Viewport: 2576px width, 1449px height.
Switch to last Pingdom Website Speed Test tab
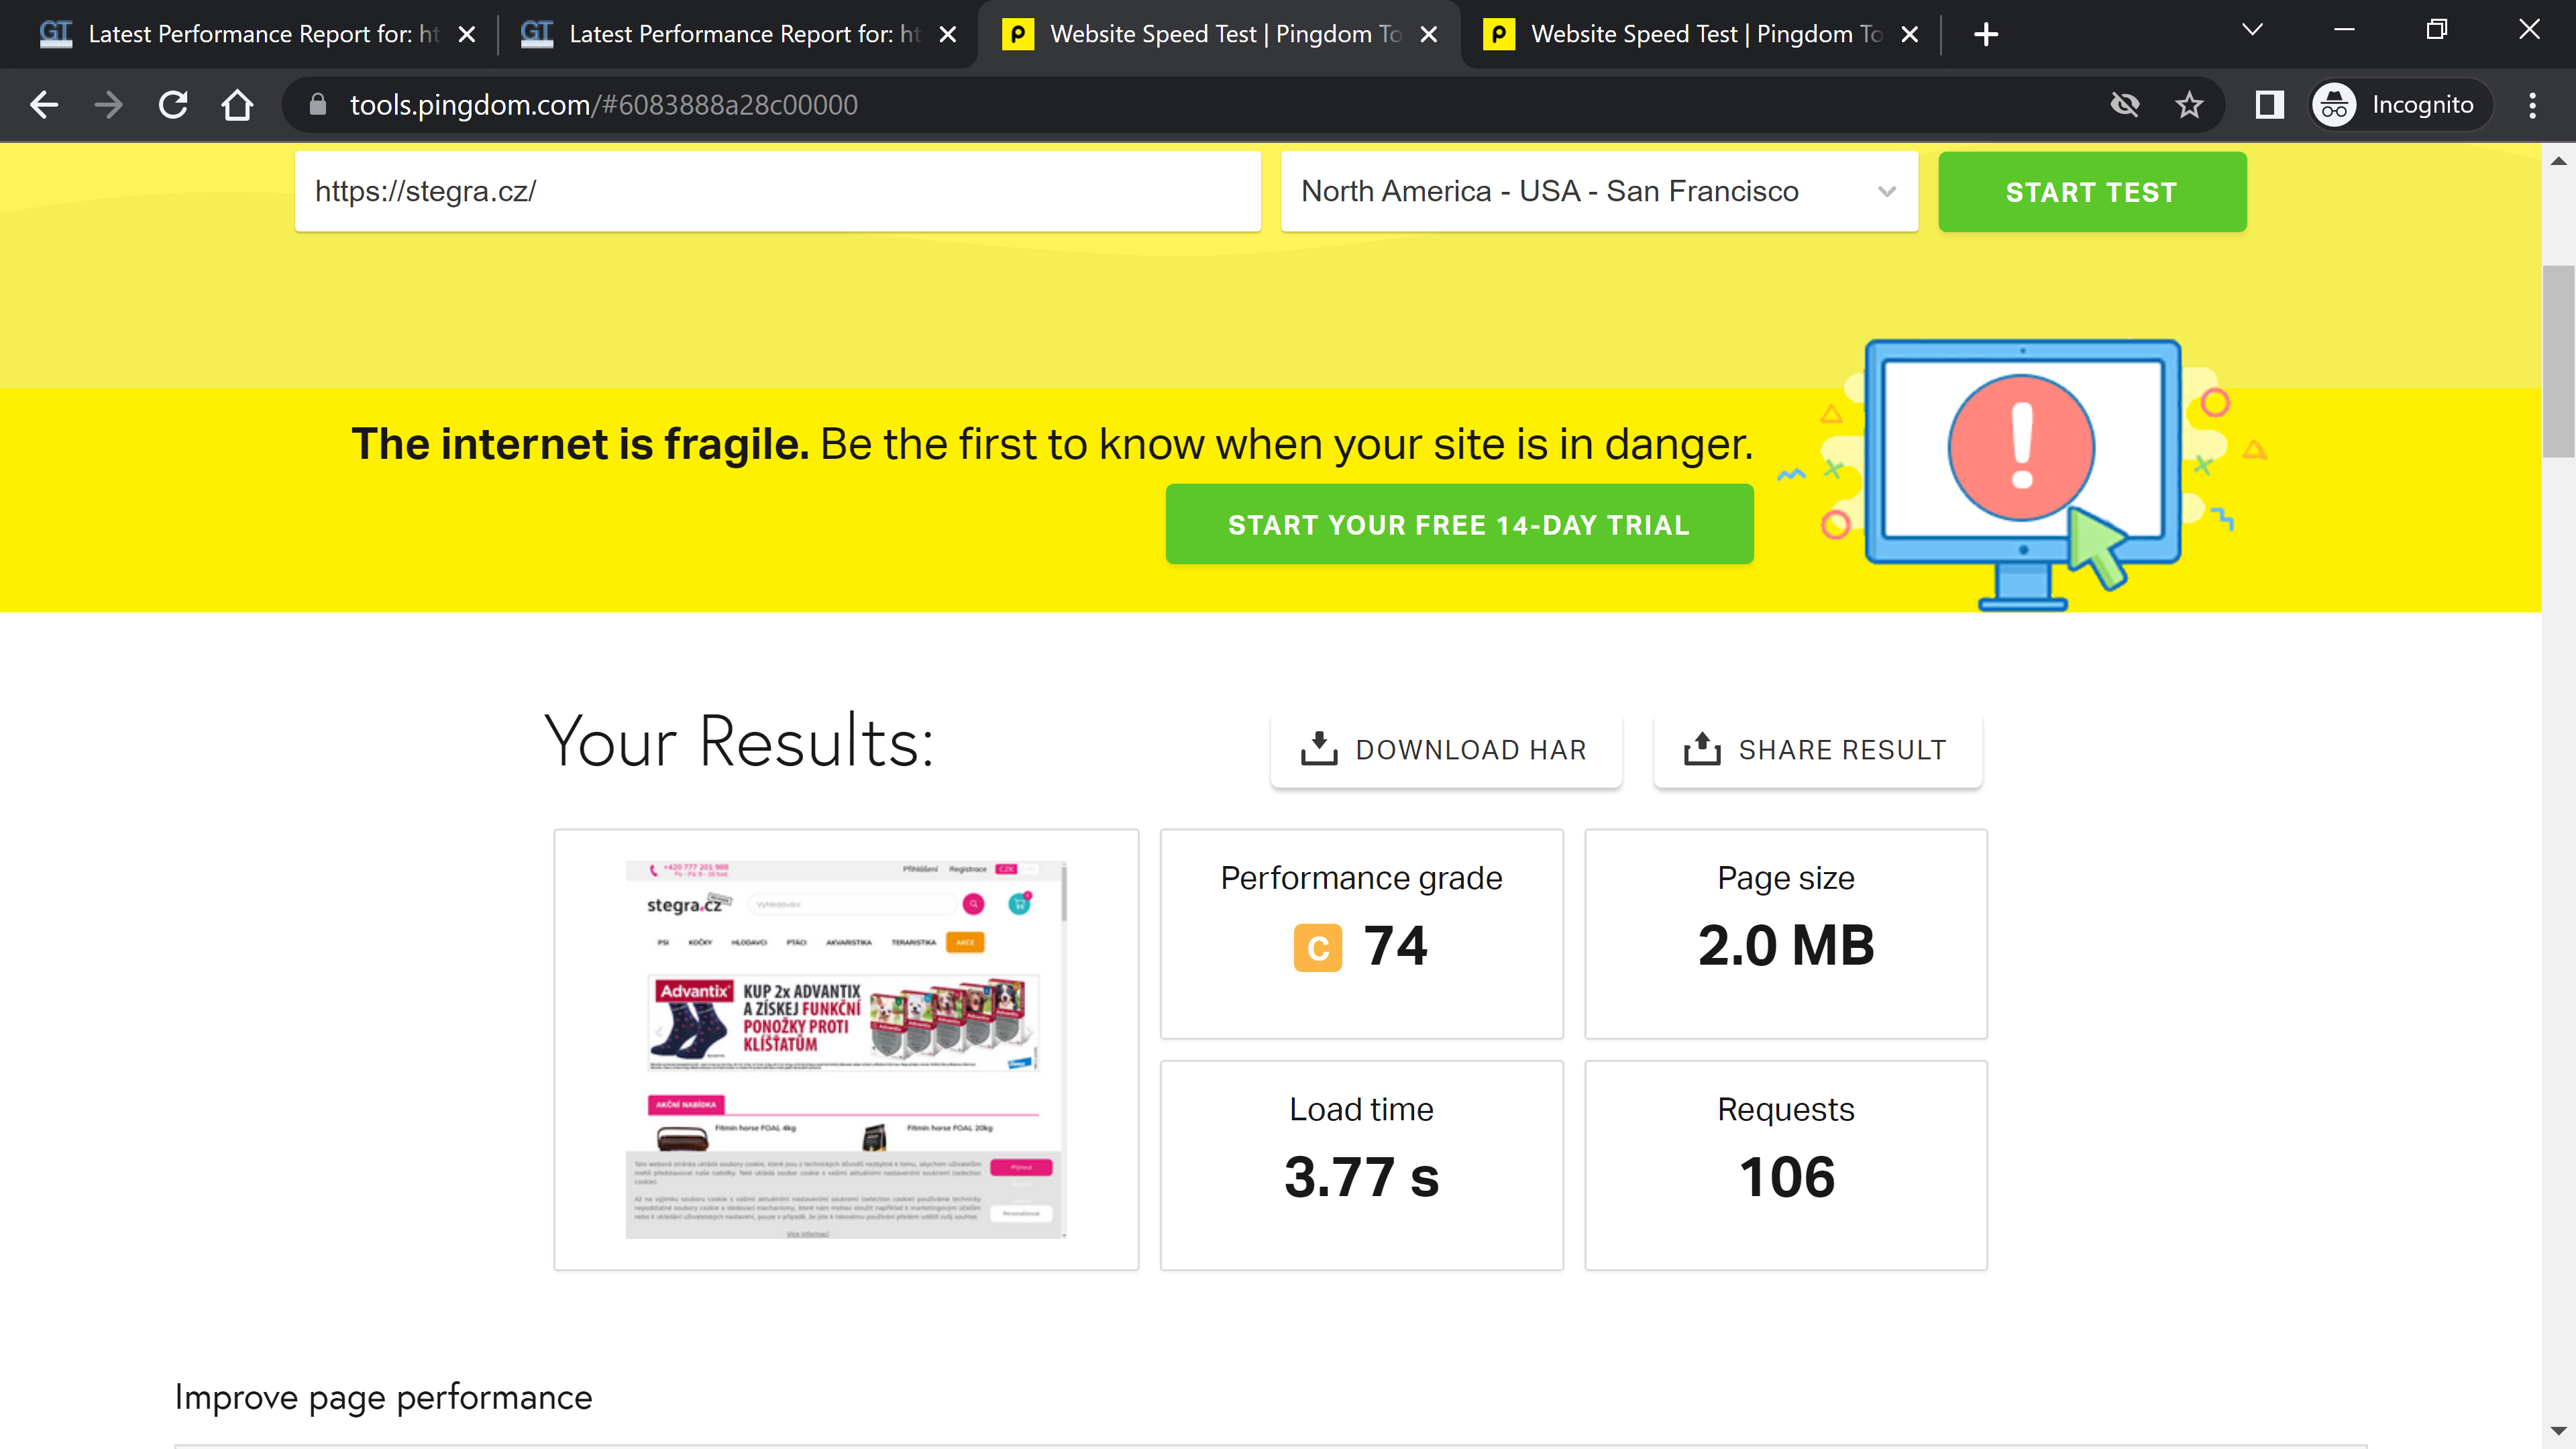pyautogui.click(x=1690, y=34)
